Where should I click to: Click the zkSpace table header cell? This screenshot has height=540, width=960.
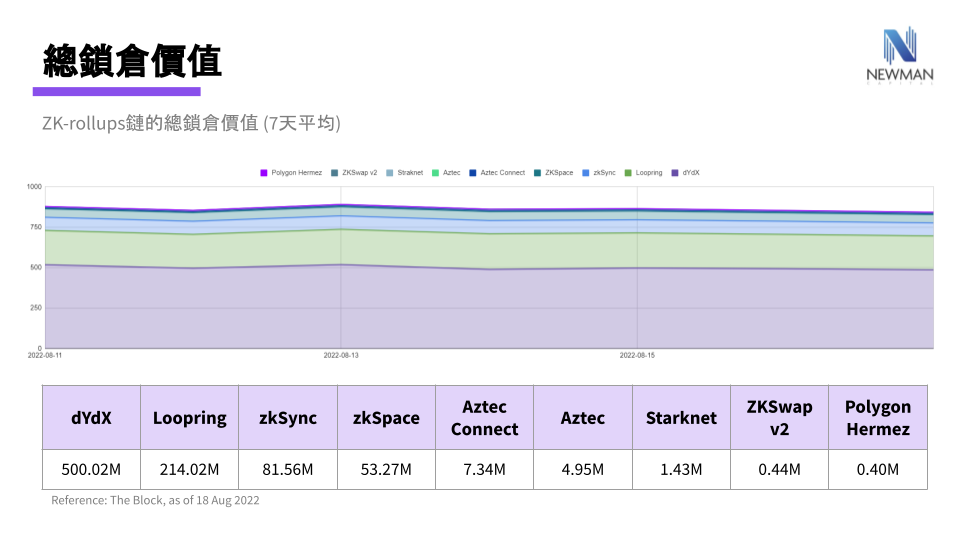click(x=386, y=418)
